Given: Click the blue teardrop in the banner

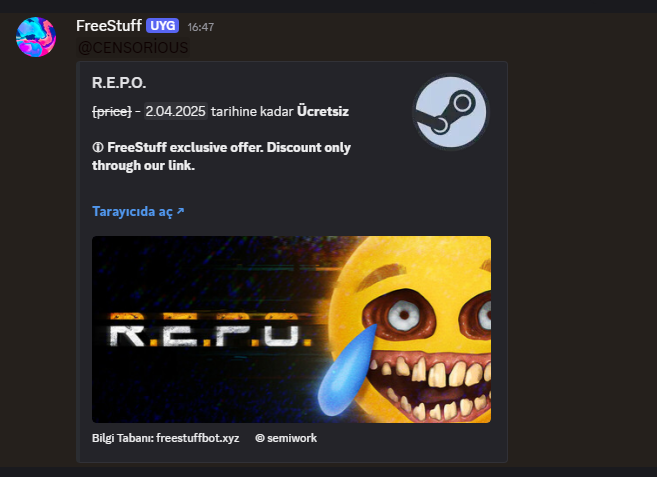Looking at the screenshot, I should coord(347,370).
